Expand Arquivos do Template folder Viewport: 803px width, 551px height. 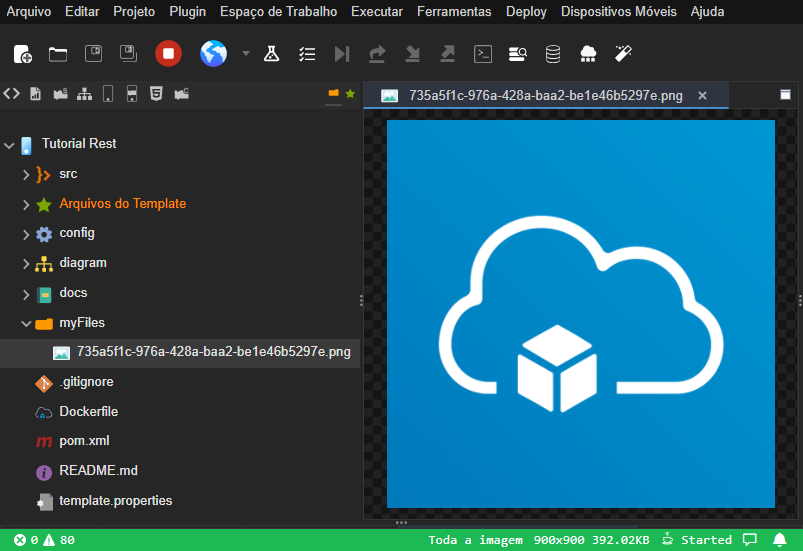[26, 205]
